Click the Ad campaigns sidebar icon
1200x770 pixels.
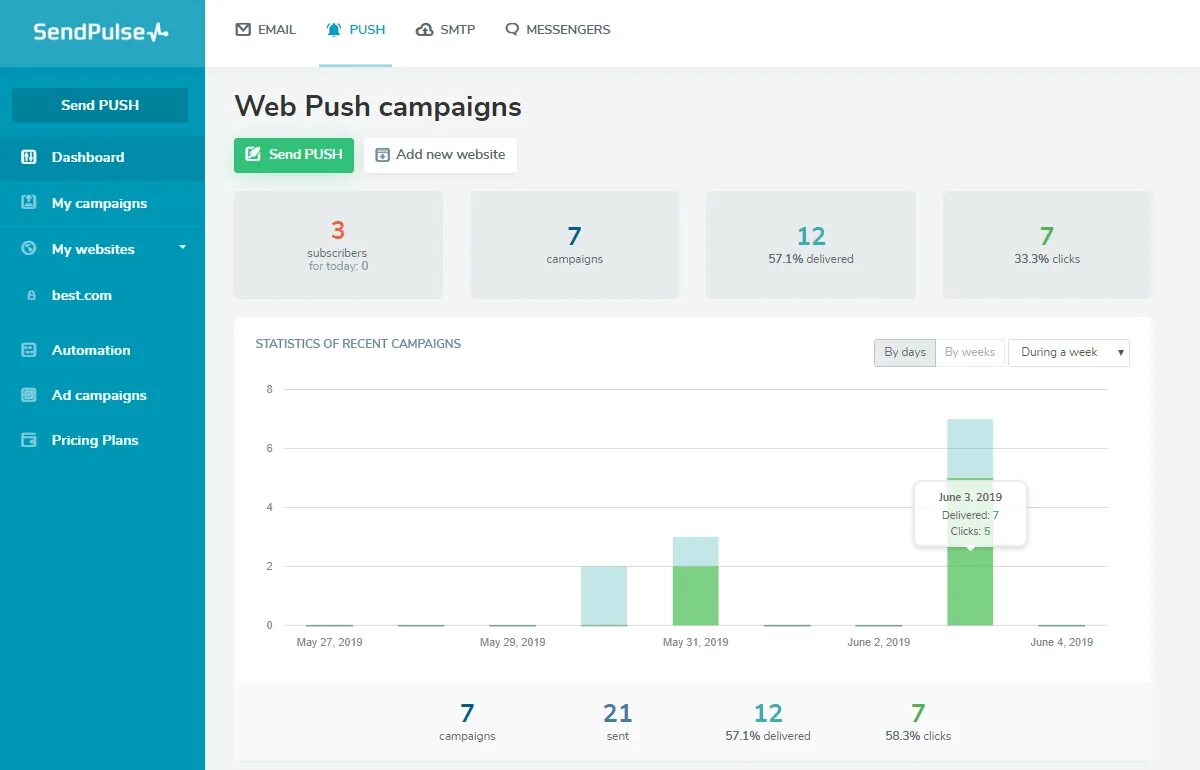pos(29,395)
